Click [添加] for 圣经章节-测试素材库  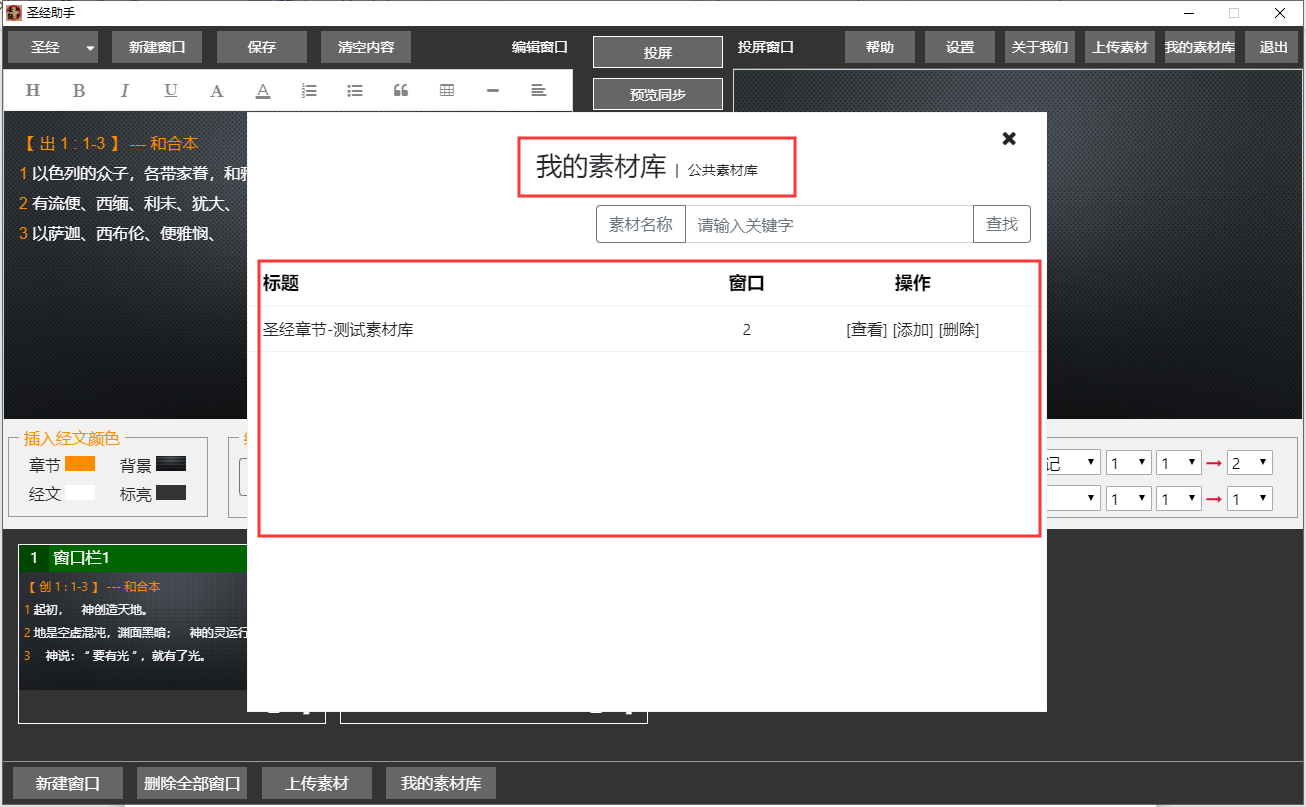(912, 330)
